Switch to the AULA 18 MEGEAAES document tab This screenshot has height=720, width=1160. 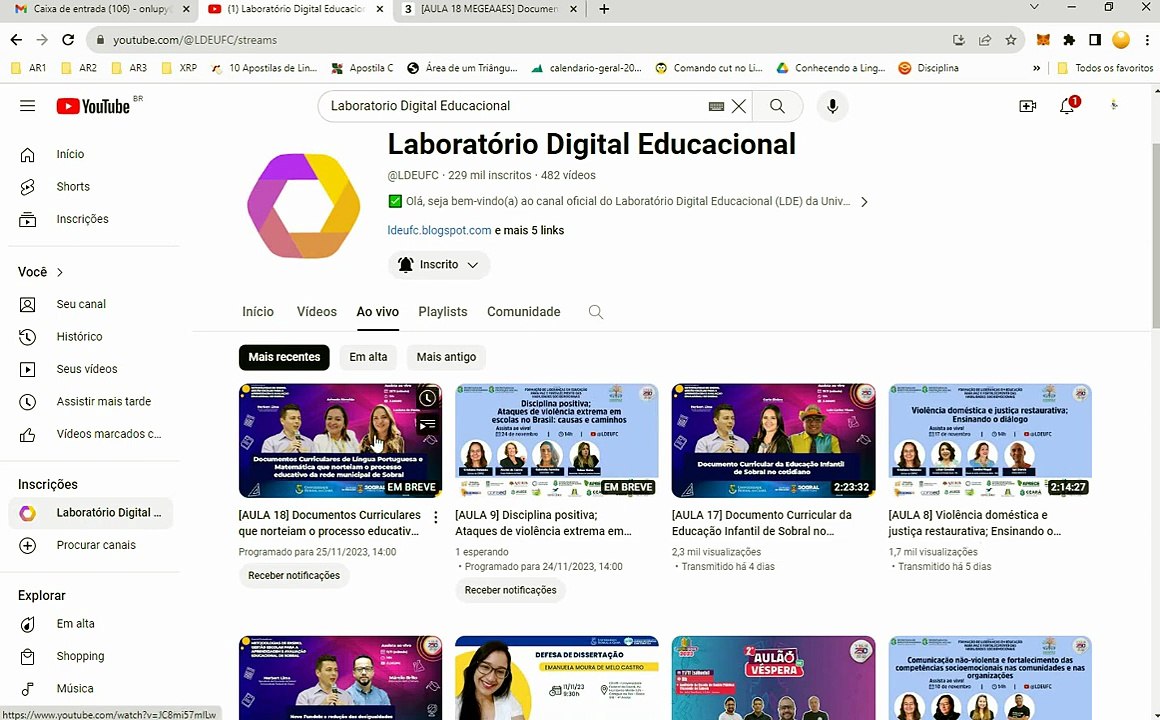coord(488,9)
